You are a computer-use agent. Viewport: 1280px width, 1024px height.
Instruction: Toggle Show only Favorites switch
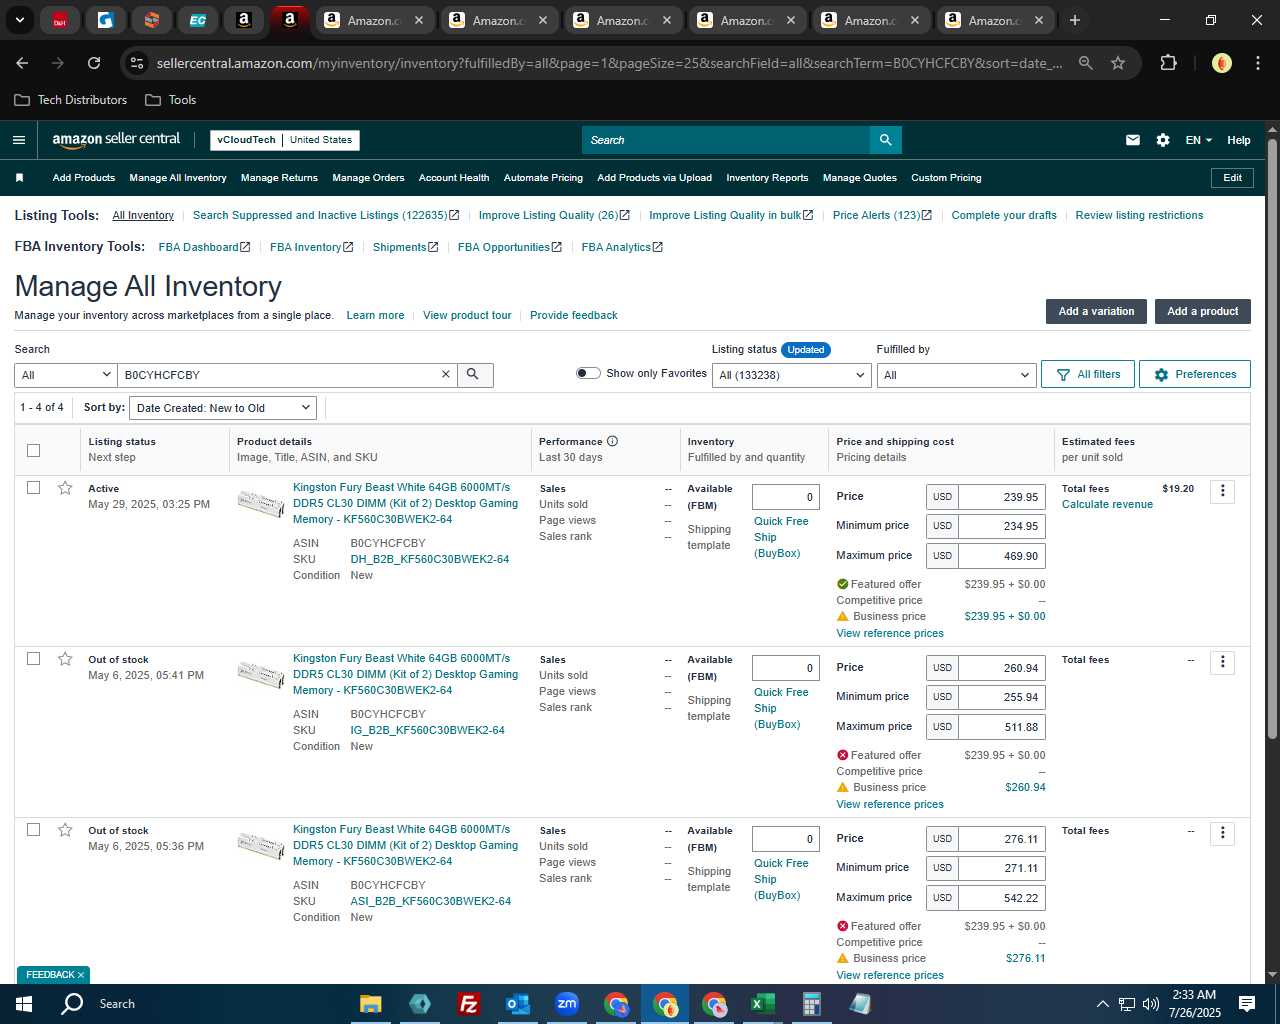(x=588, y=373)
